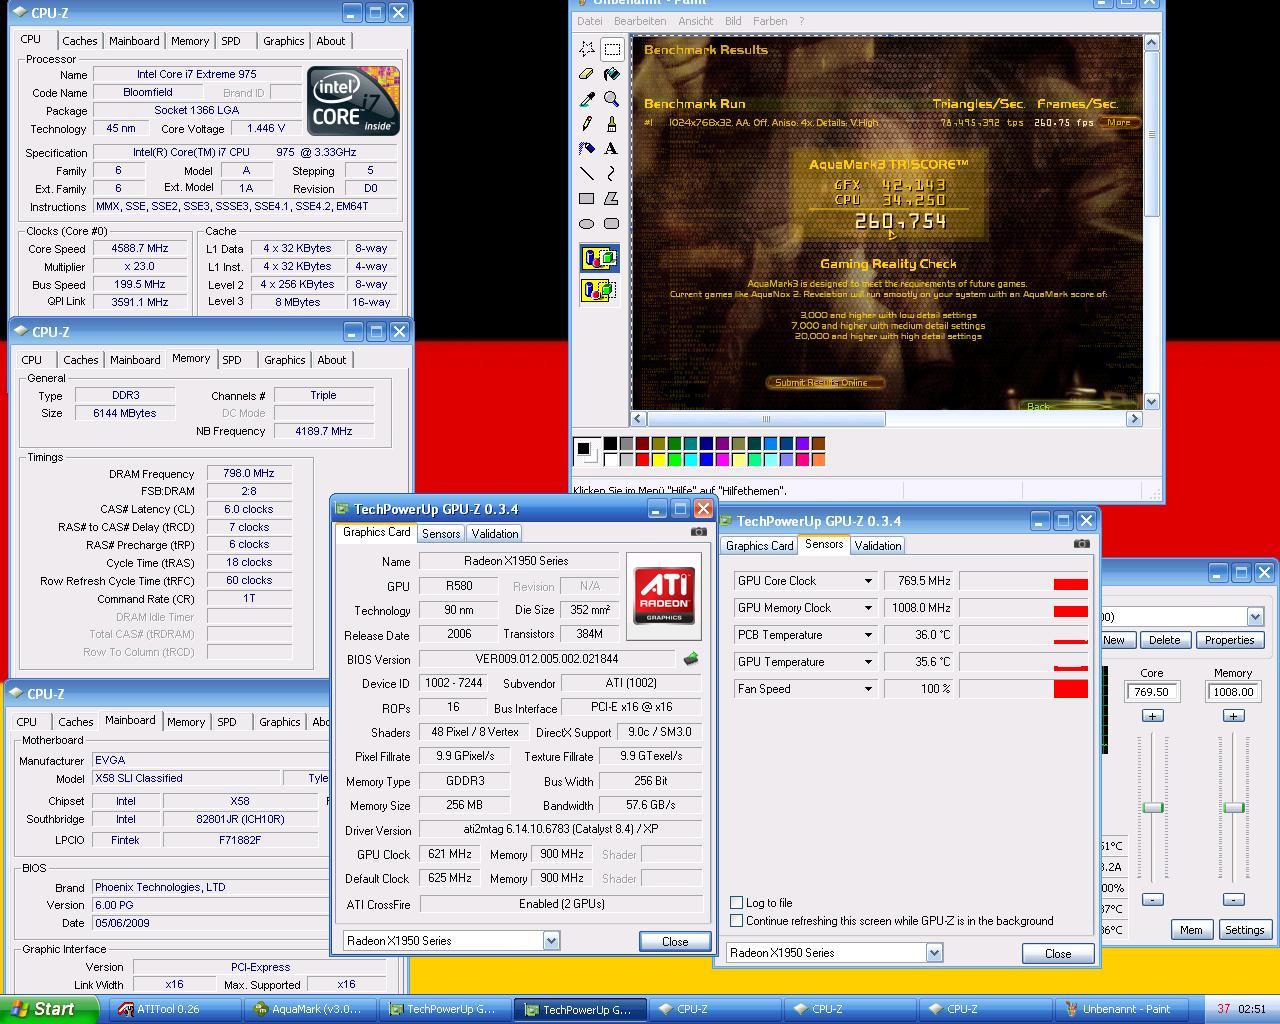Select the Line tool in Paint
Viewport: 1280px width, 1024px height.
[x=587, y=174]
